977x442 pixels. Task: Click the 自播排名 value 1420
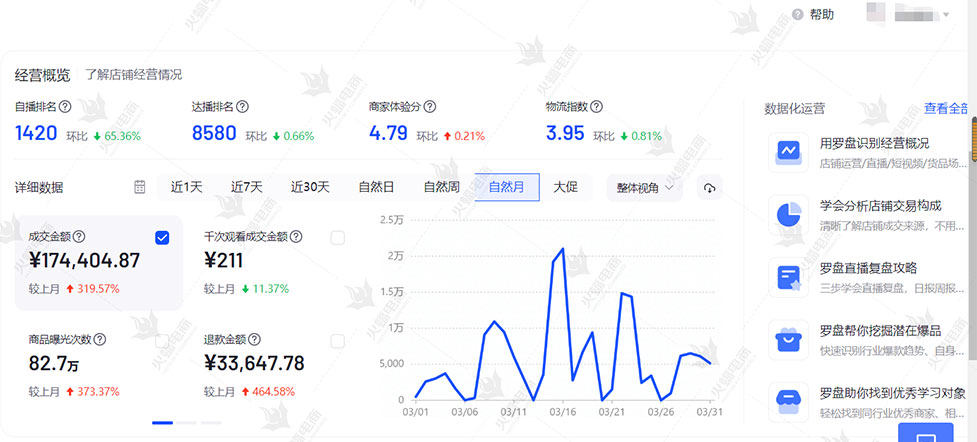coord(36,133)
